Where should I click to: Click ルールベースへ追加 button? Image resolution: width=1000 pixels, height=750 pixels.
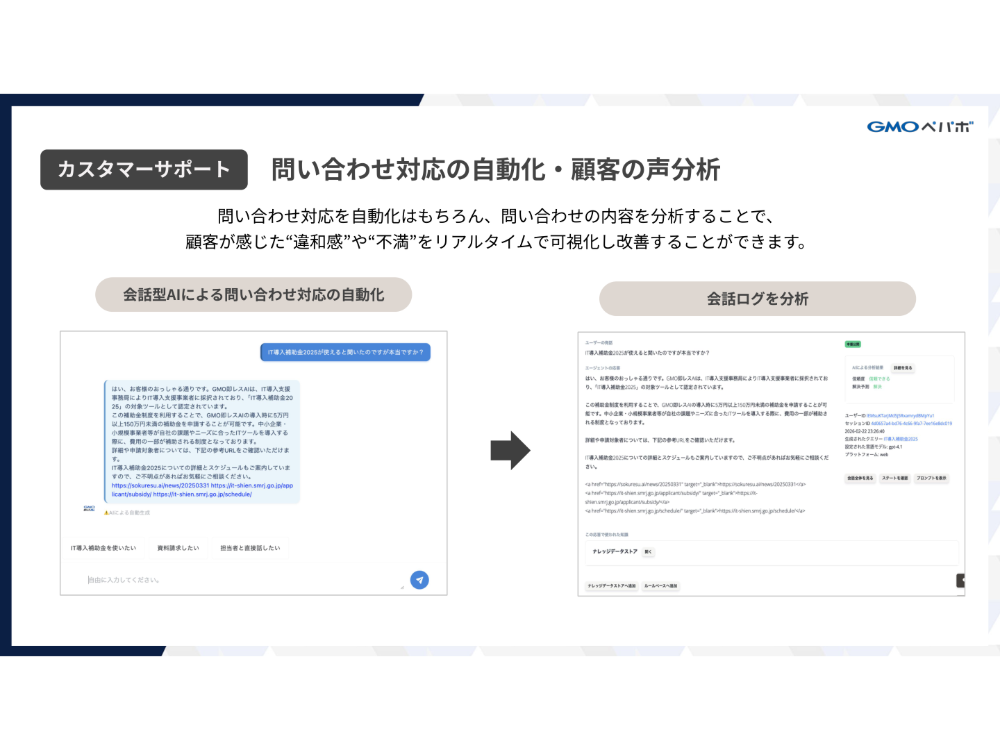pos(660,585)
